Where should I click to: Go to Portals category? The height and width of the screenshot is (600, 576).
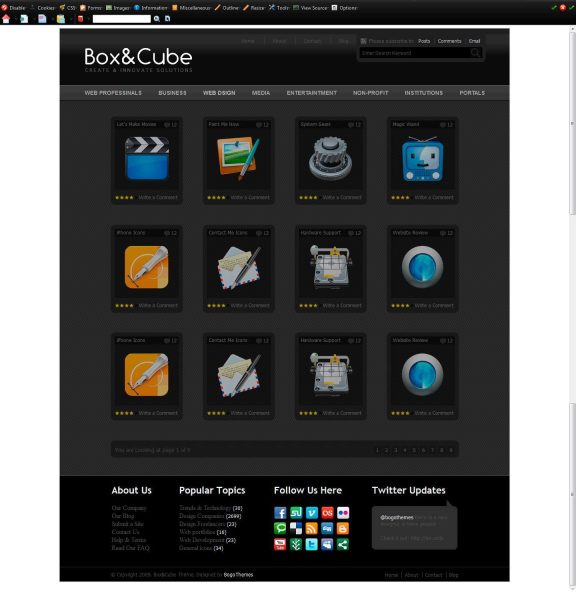[472, 93]
